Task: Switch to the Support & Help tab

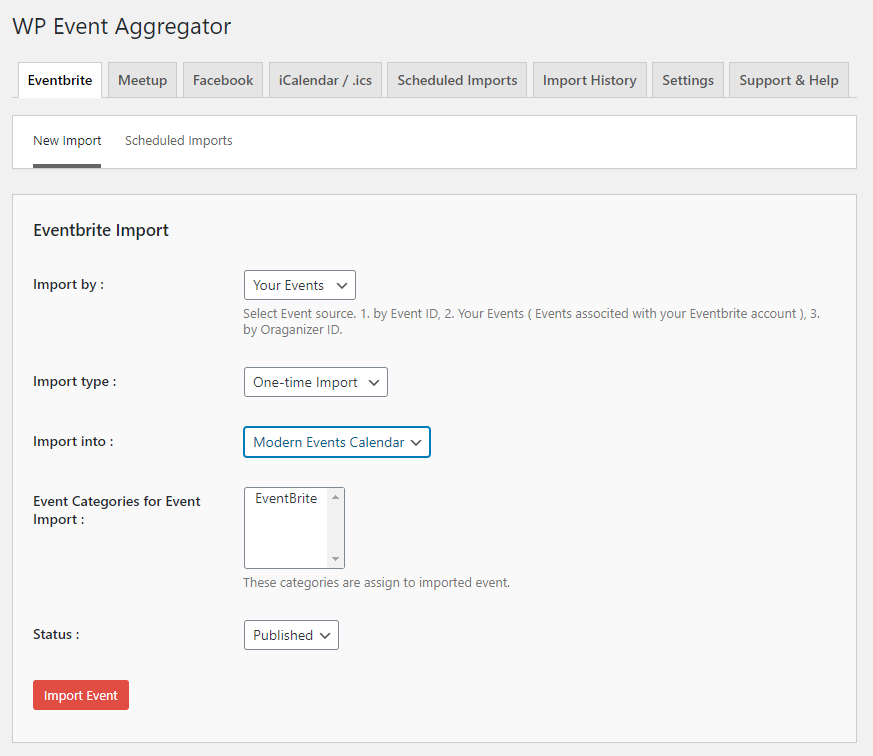Action: (788, 80)
